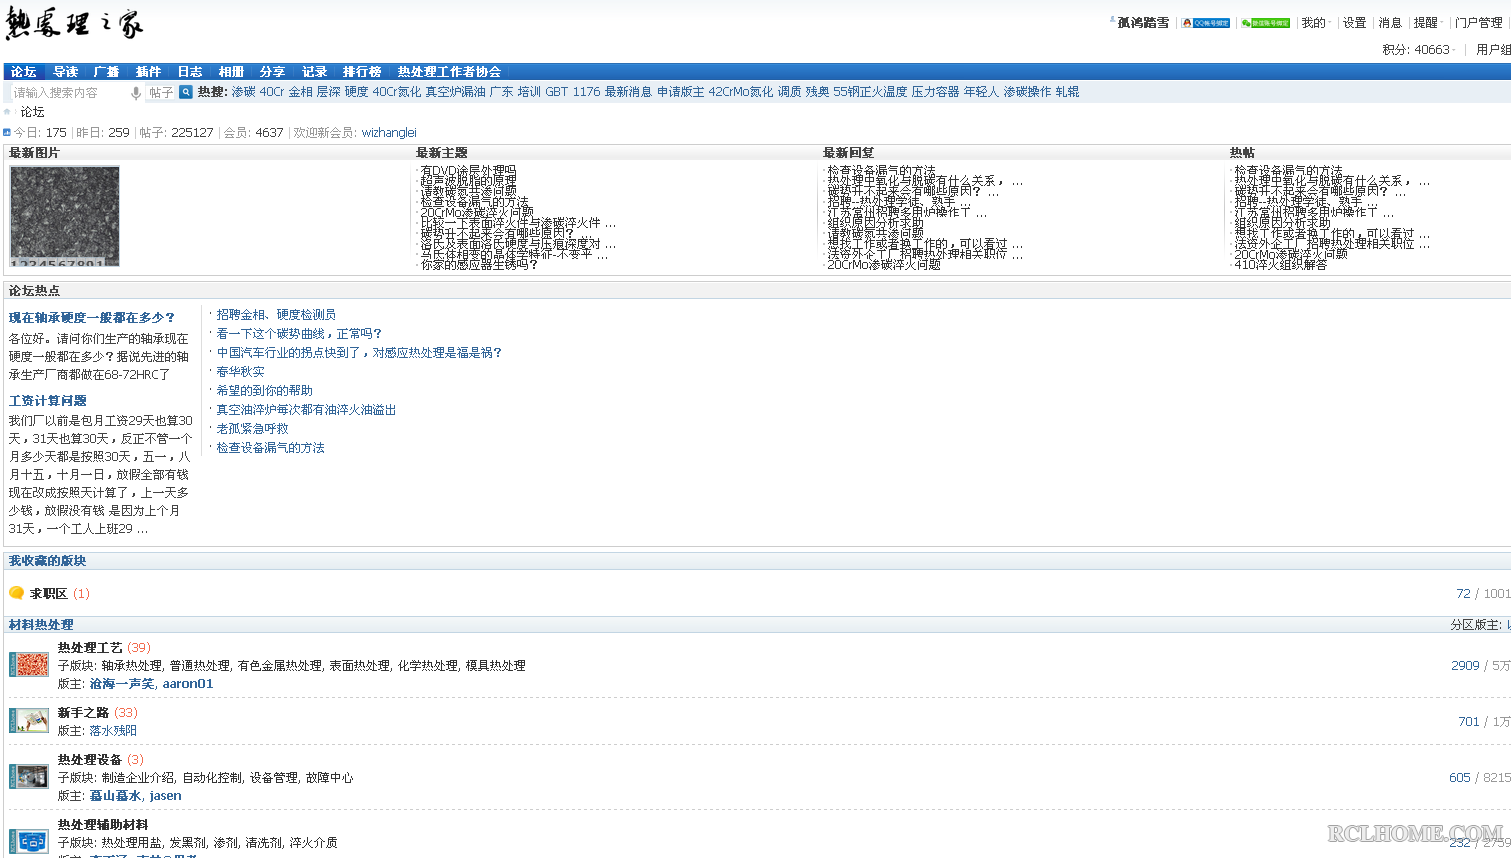Open the 新手之路 board title
This screenshot has width=1511, height=858.
pos(83,713)
